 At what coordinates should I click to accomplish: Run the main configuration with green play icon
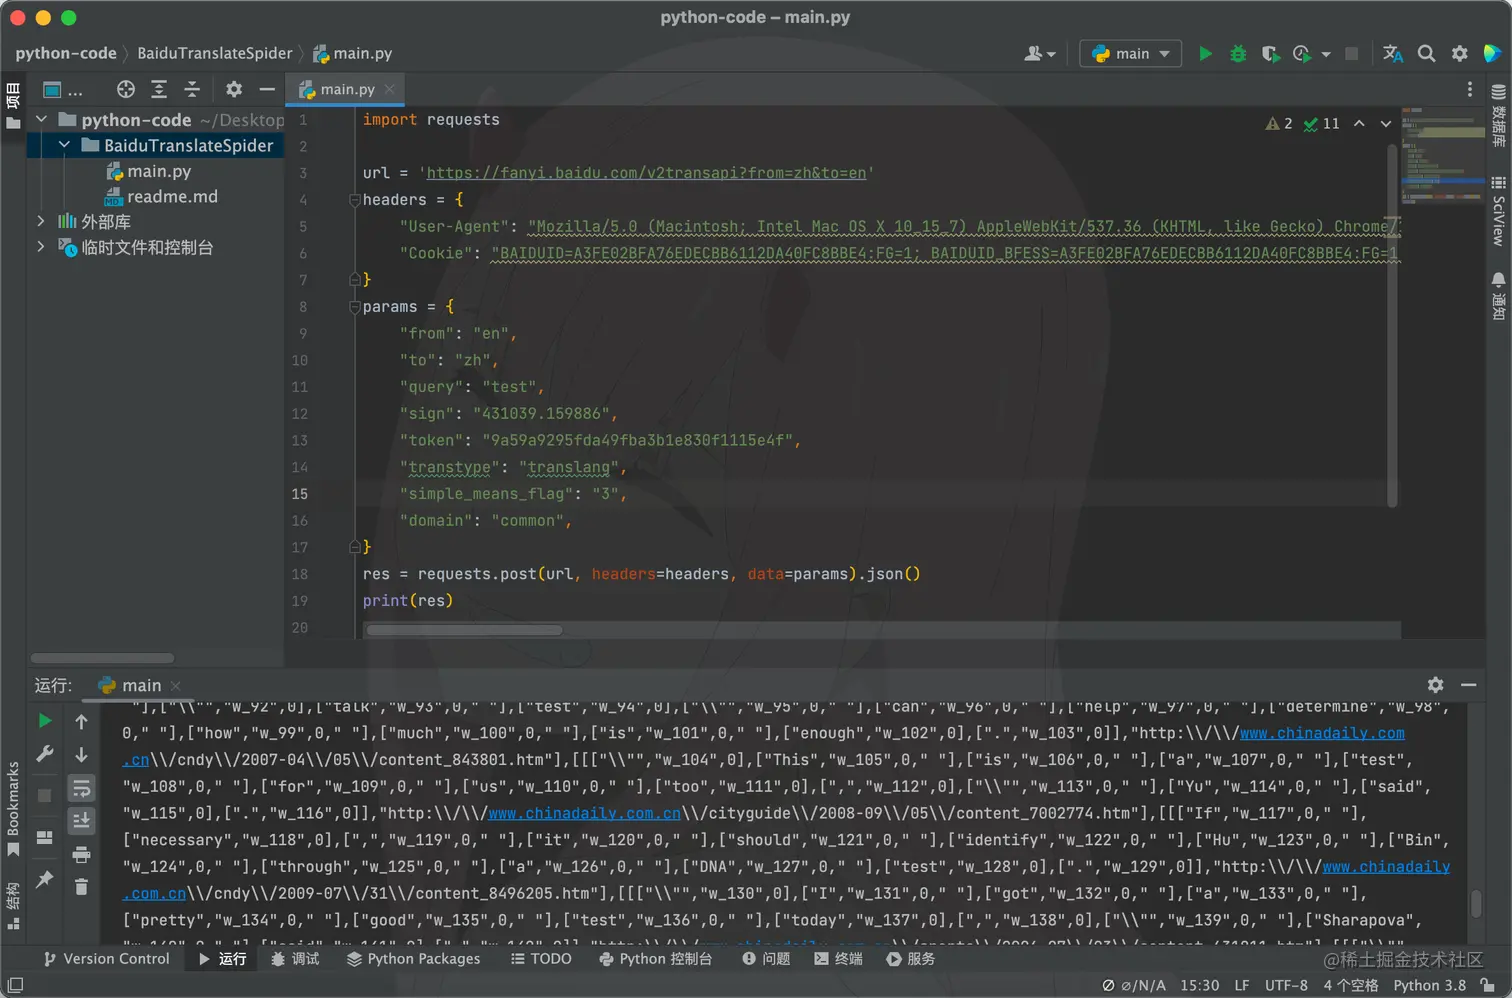[x=1205, y=54]
